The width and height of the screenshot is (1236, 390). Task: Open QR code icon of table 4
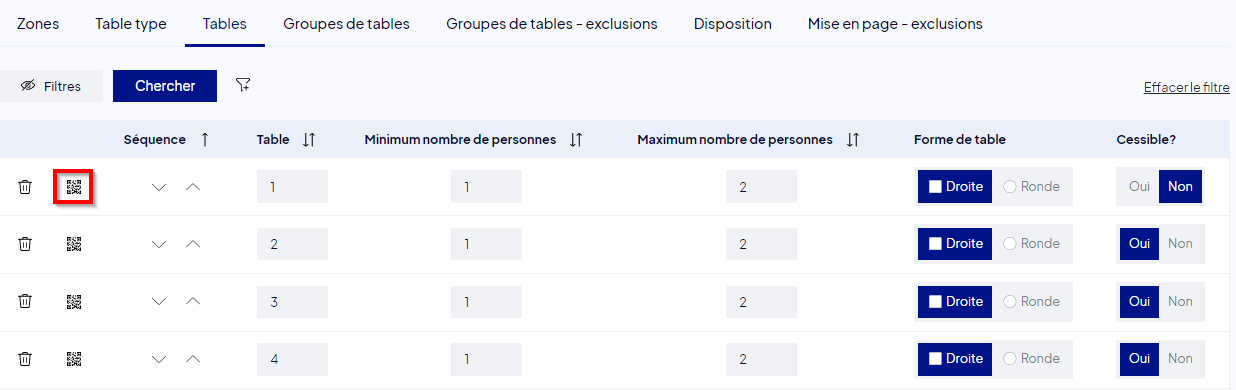click(x=74, y=358)
